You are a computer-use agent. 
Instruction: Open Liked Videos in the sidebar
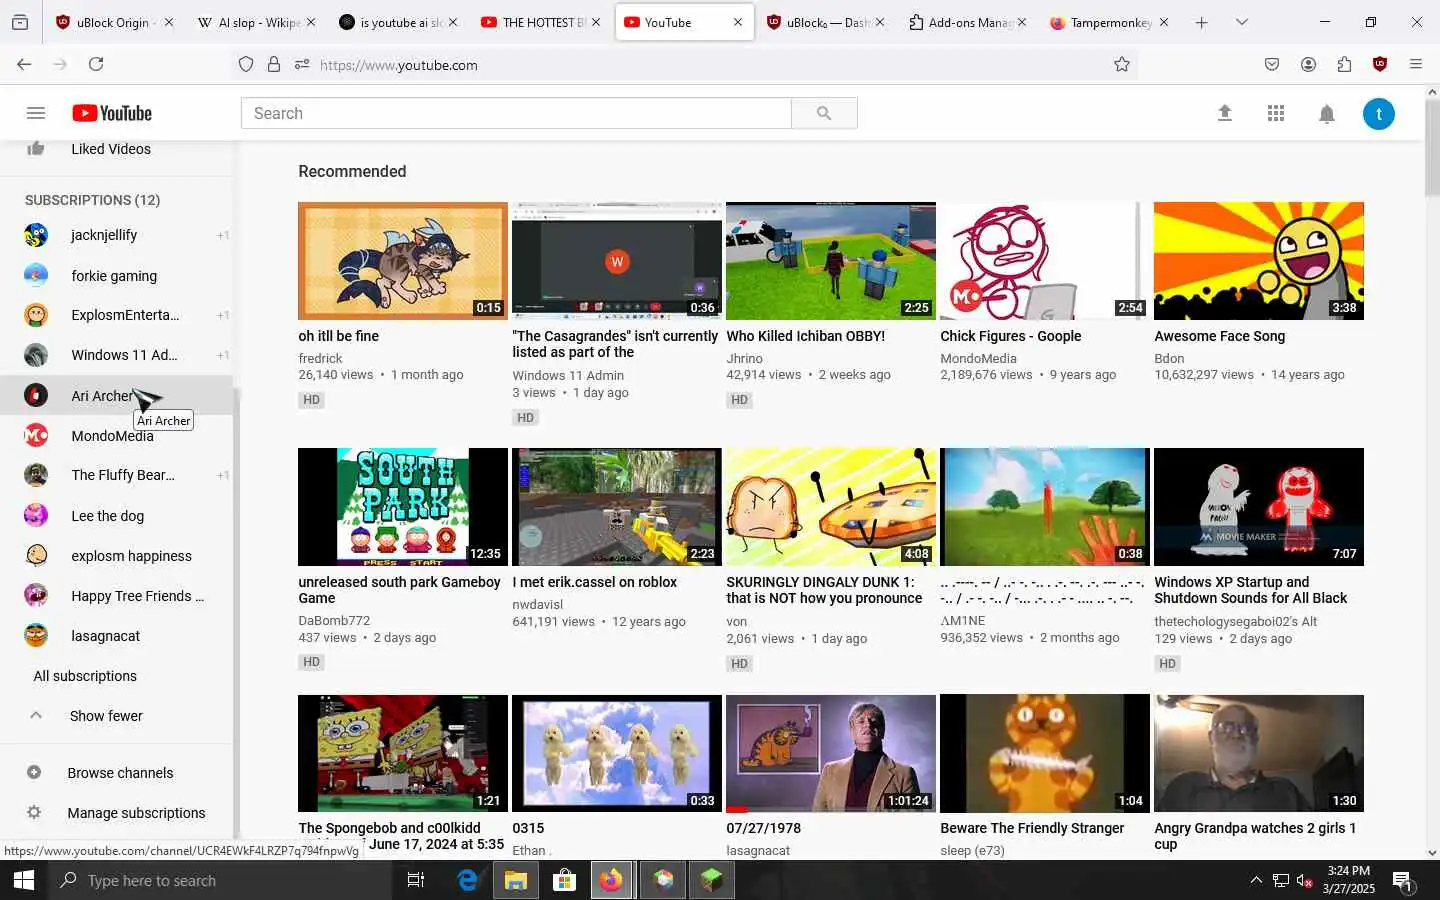point(111,149)
